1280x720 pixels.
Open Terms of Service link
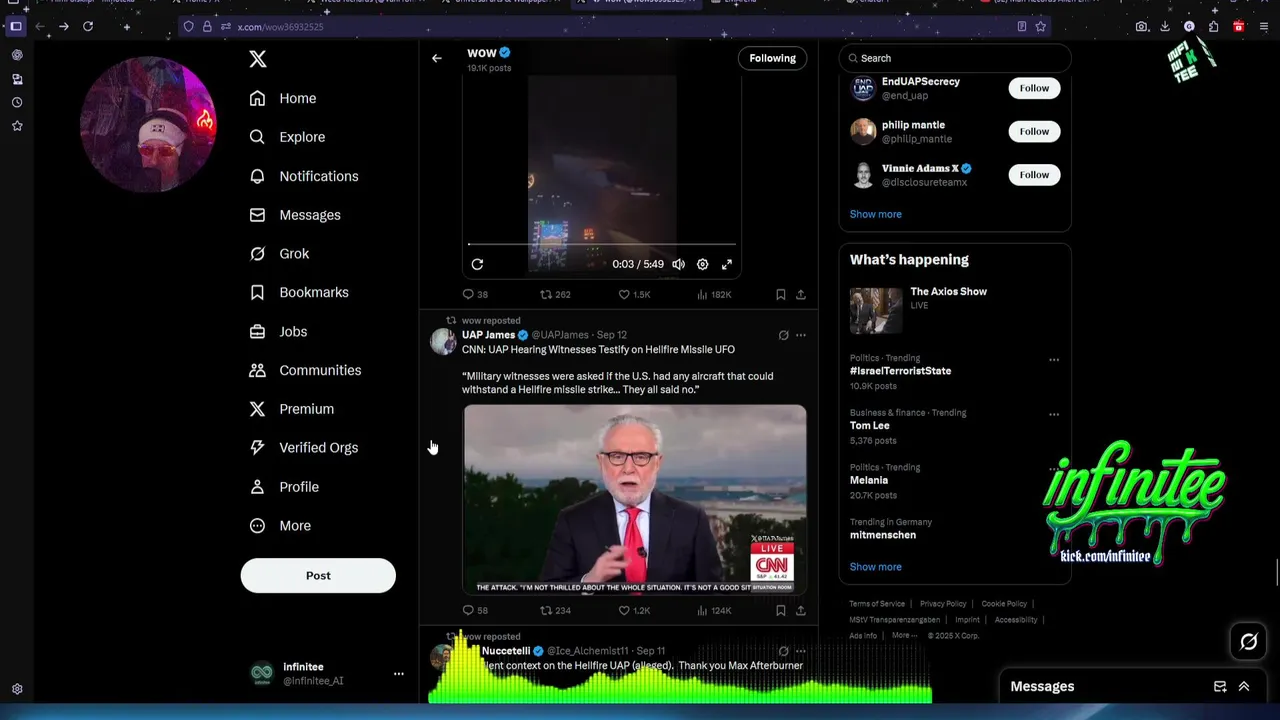(877, 604)
